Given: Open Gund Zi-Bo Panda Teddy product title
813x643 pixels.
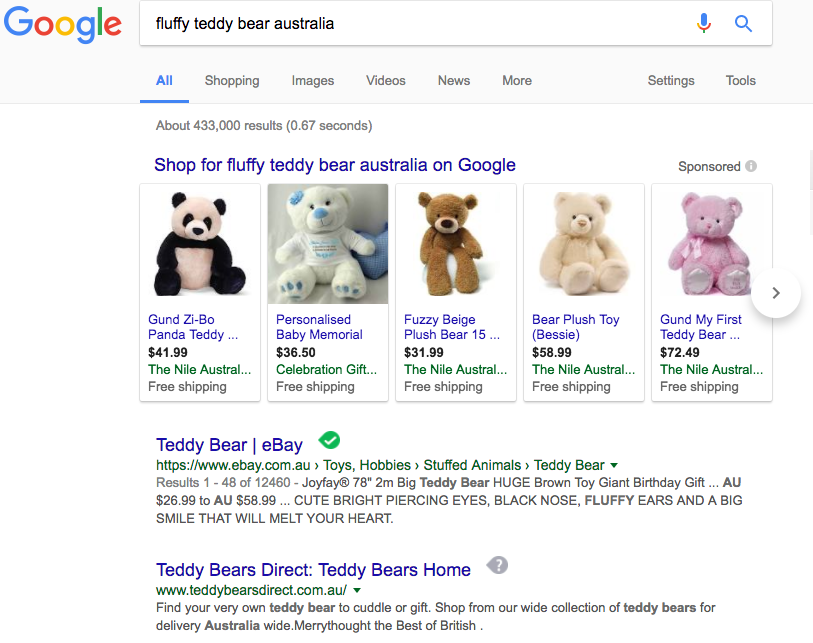Looking at the screenshot, I should point(193,327).
